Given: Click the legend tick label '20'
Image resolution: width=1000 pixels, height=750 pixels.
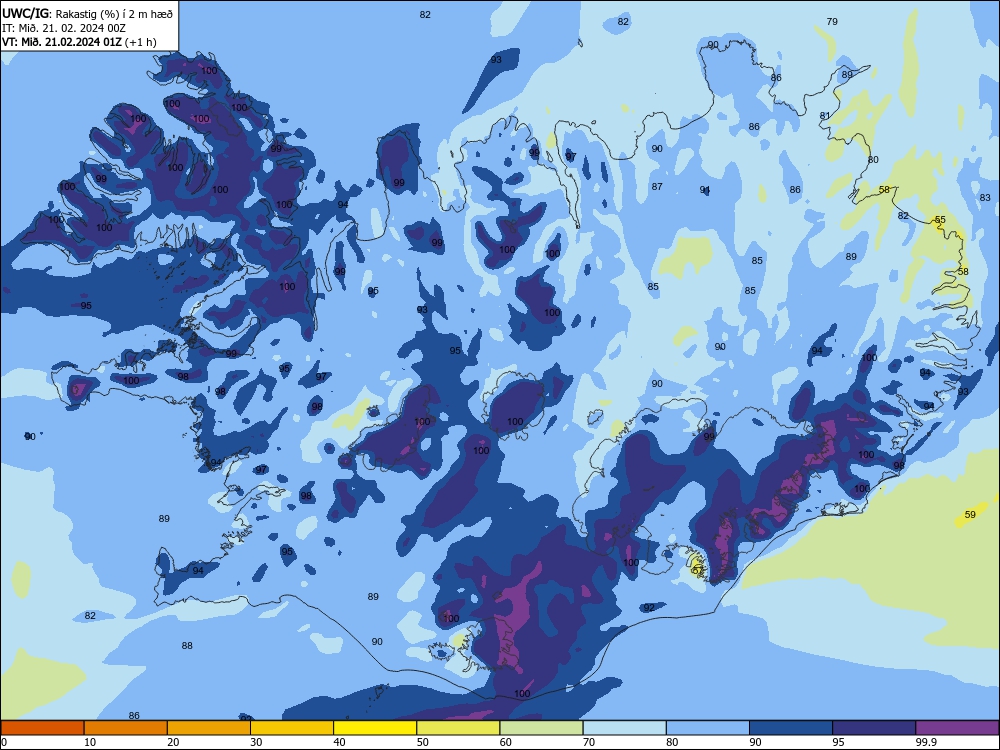Looking at the screenshot, I should (173, 742).
